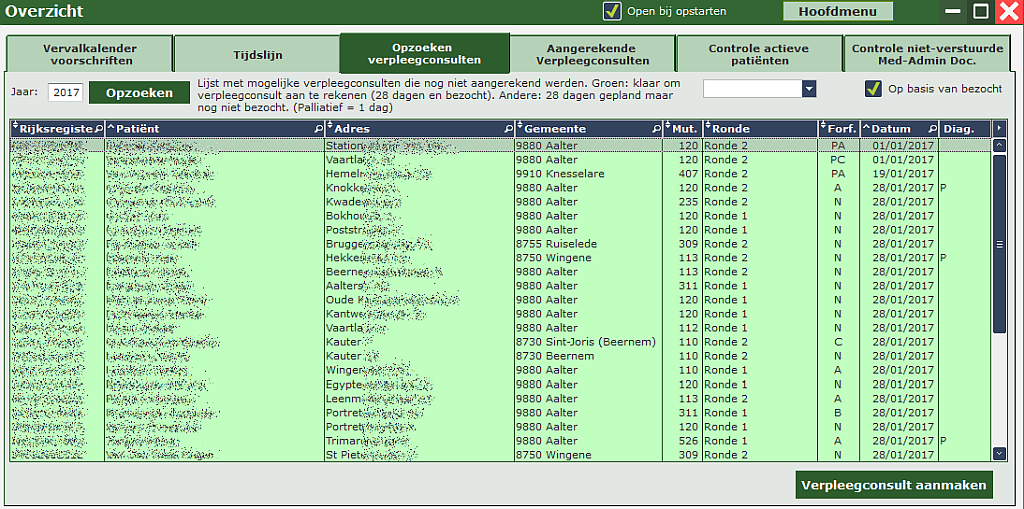The height and width of the screenshot is (509, 1024).
Task: Click the Mut. value 235
Action: 688,202
